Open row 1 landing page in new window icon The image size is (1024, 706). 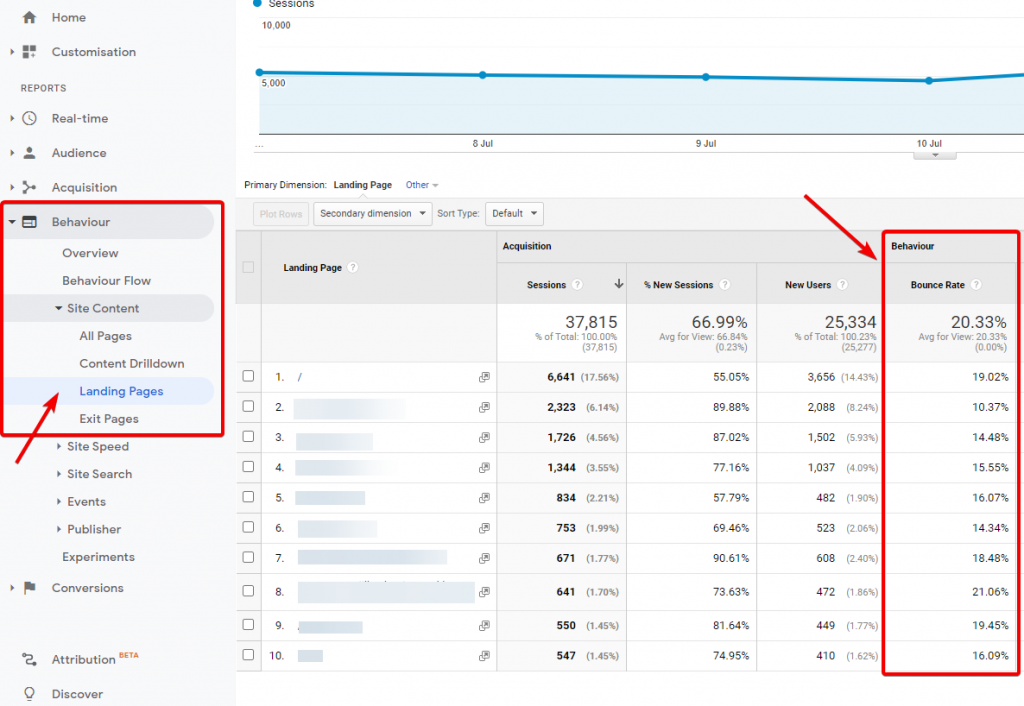click(484, 377)
